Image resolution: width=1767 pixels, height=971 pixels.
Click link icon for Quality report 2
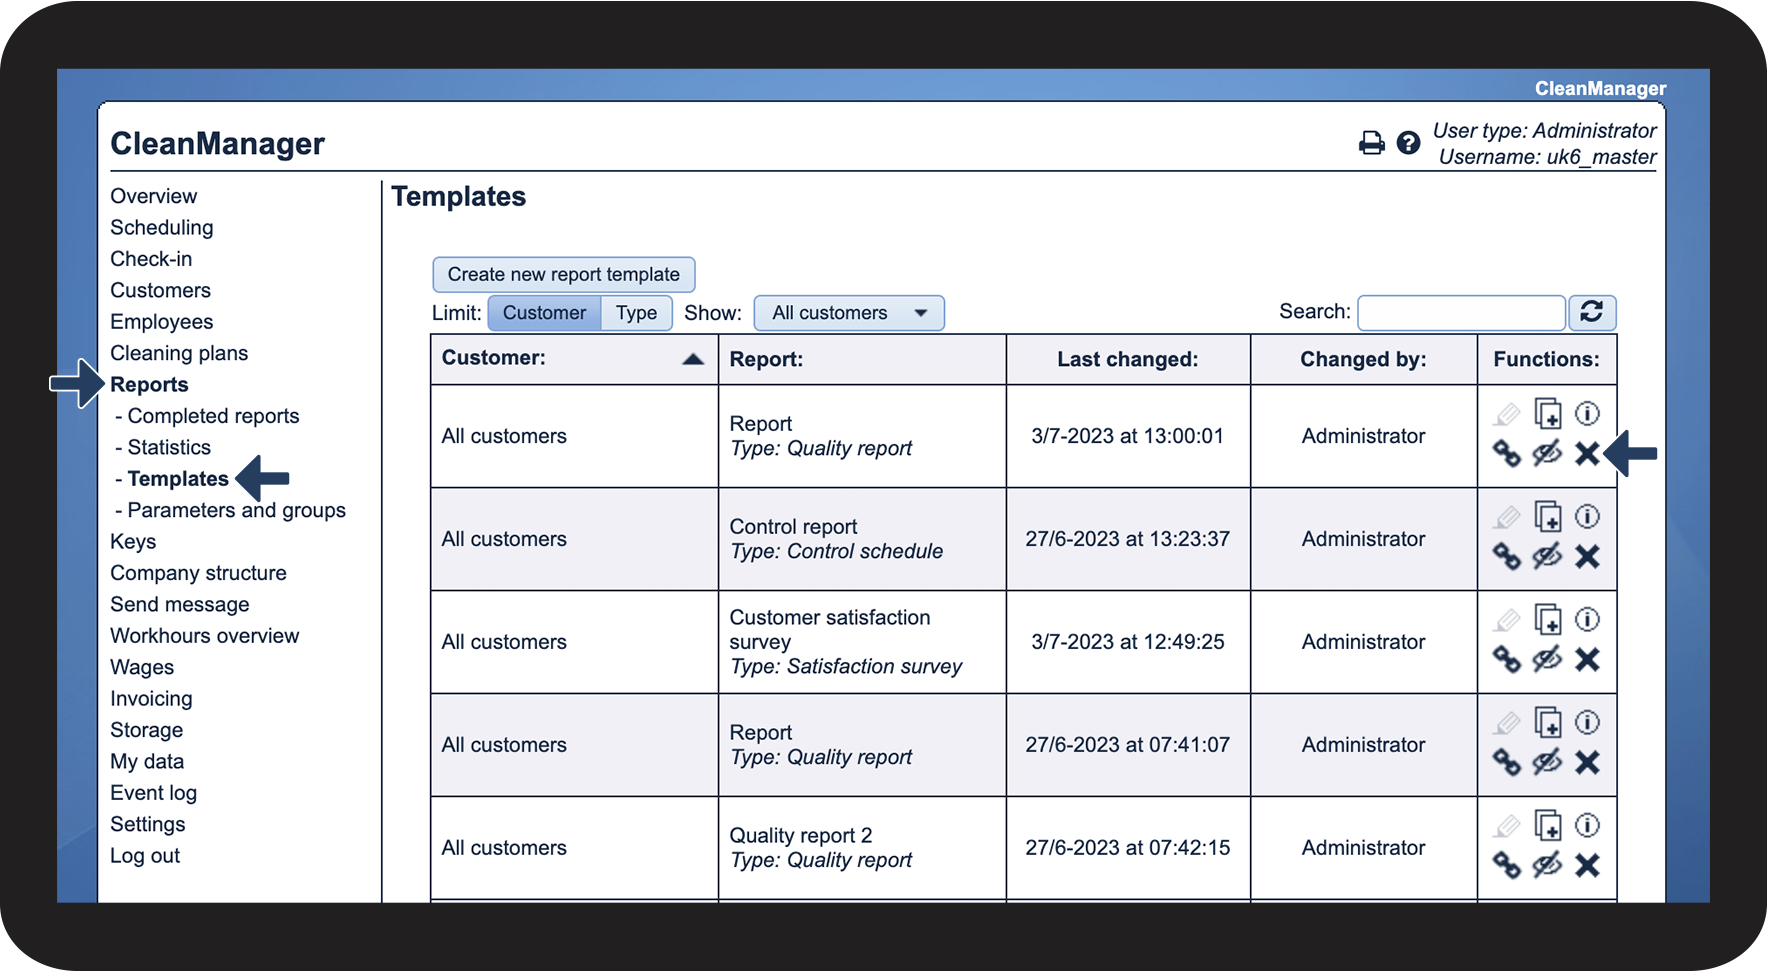tap(1506, 865)
